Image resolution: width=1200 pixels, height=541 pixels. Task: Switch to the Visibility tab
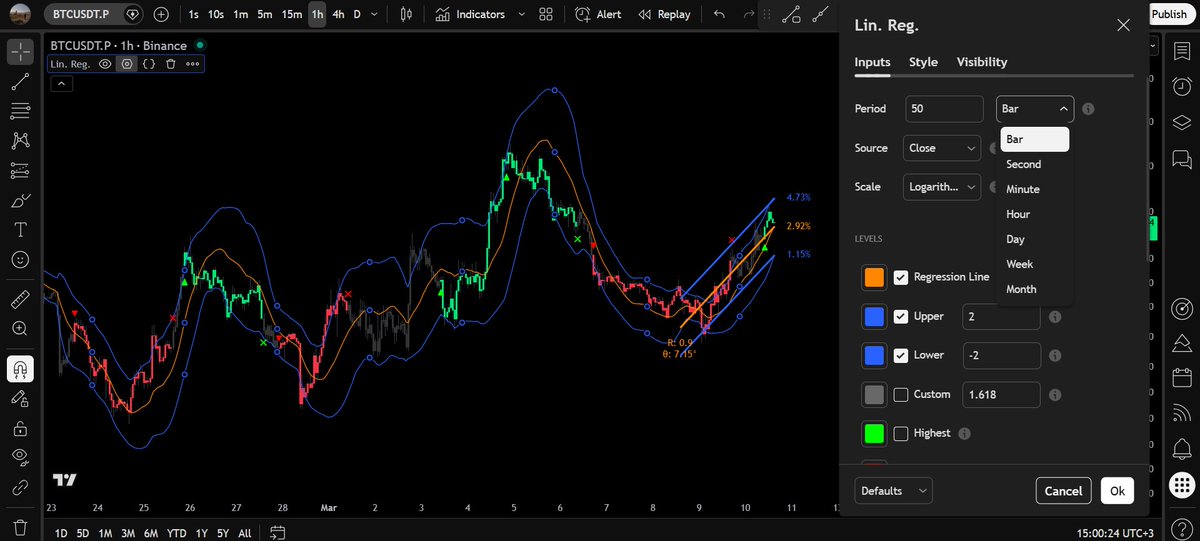982,62
